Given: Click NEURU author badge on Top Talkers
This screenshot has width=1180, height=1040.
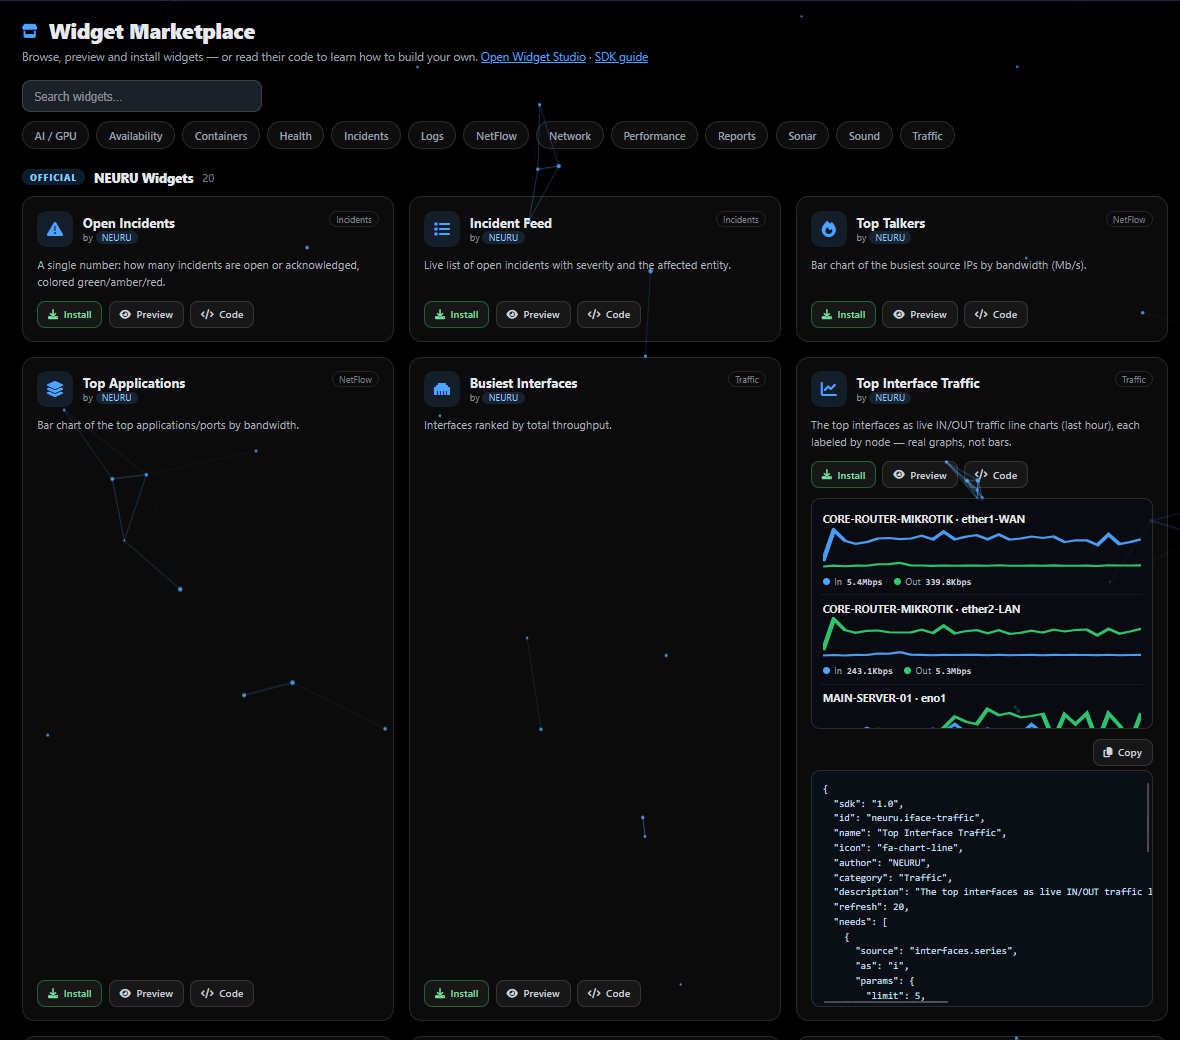Looking at the screenshot, I should click(890, 238).
